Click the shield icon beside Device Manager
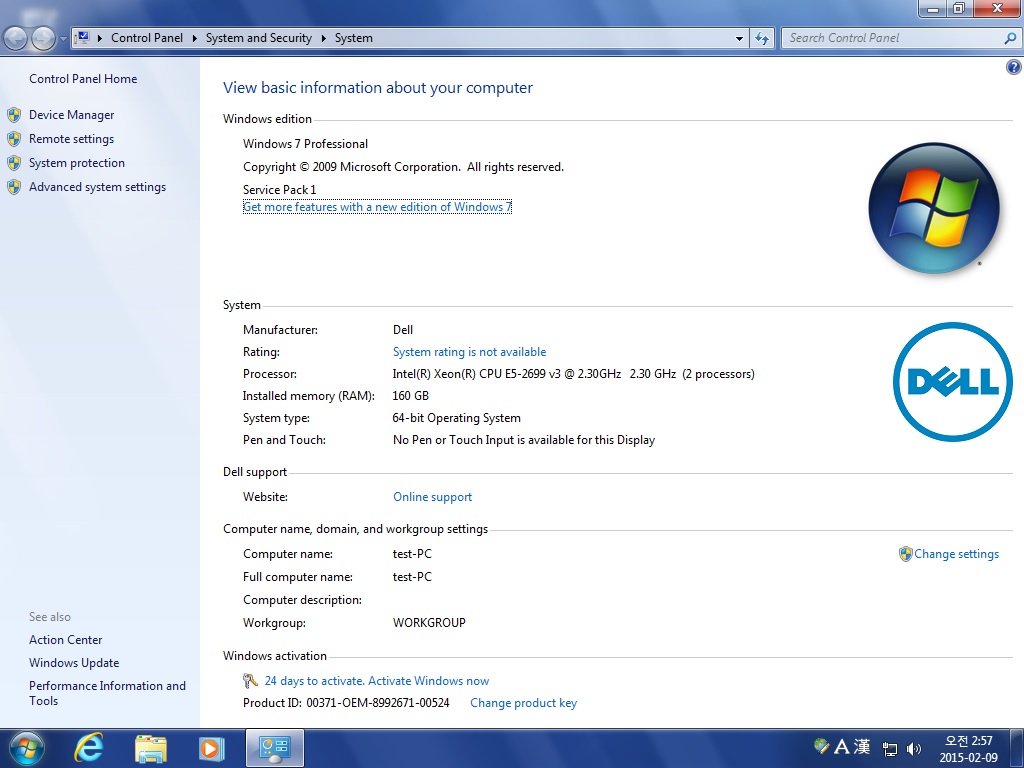 pos(14,116)
